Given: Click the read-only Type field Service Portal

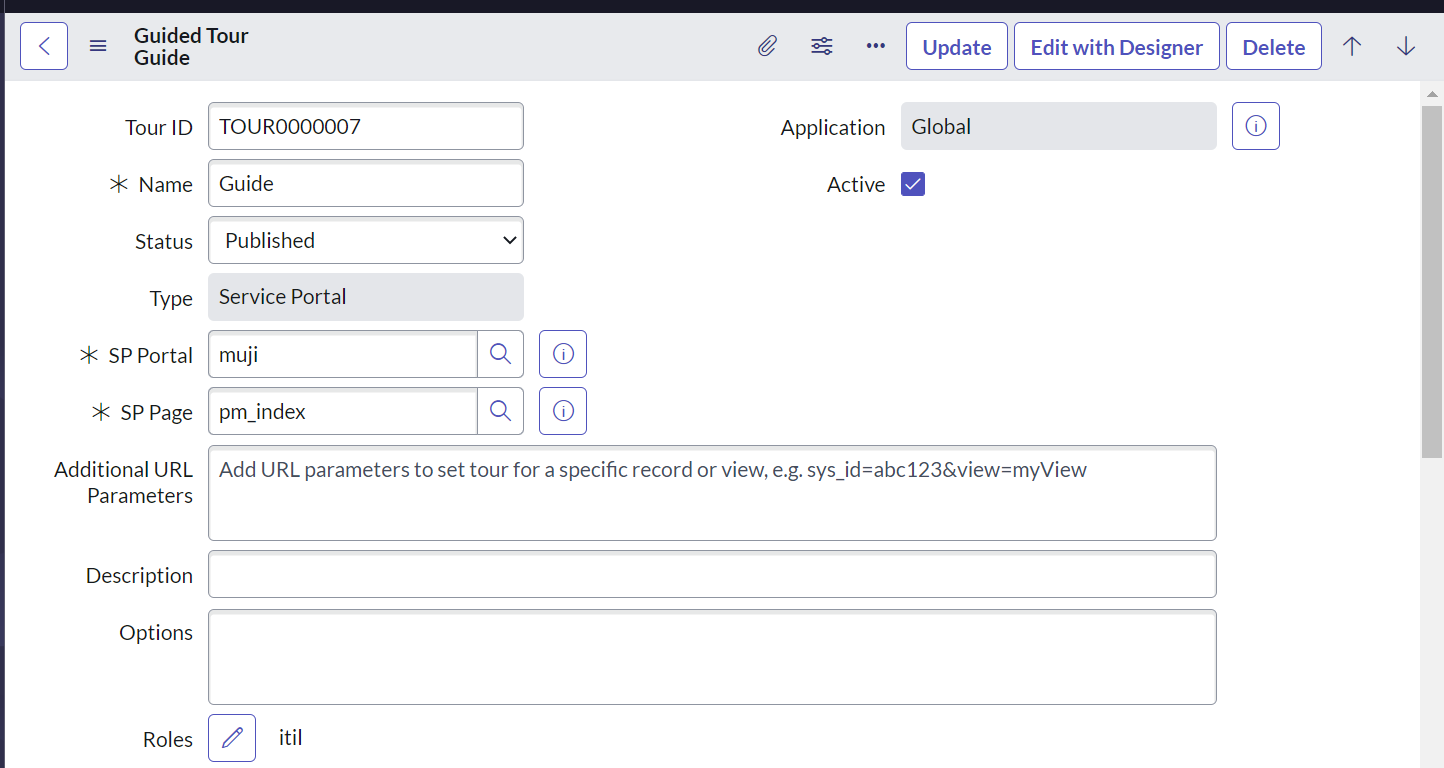Looking at the screenshot, I should click(x=366, y=297).
